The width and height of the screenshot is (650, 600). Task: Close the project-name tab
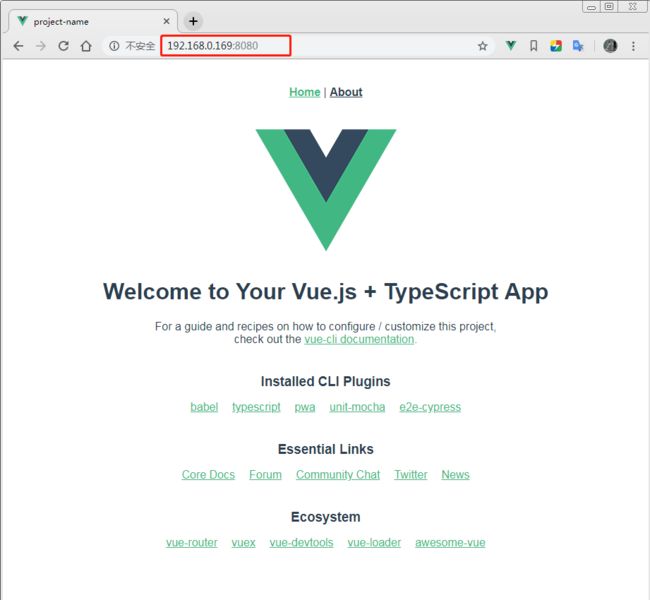166,21
